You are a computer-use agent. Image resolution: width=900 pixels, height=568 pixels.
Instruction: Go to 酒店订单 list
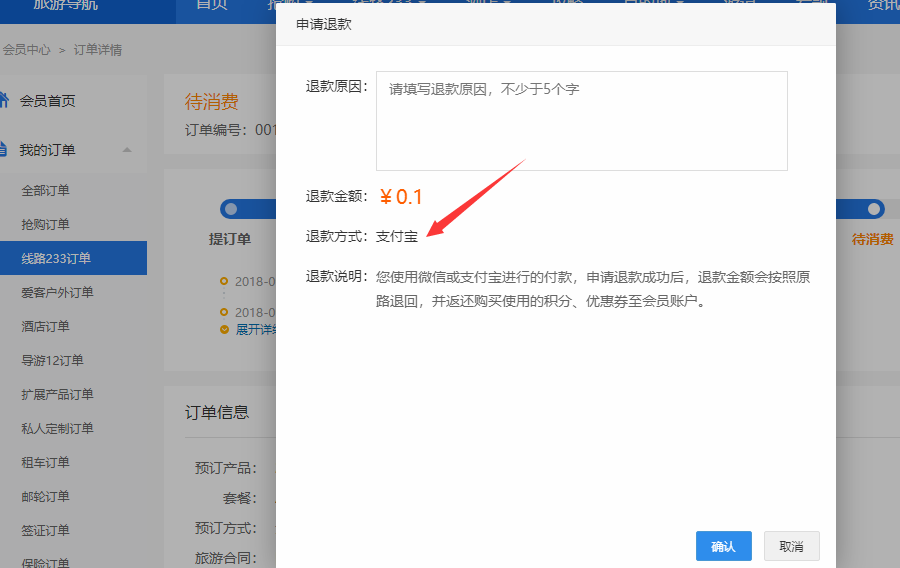[x=46, y=327]
